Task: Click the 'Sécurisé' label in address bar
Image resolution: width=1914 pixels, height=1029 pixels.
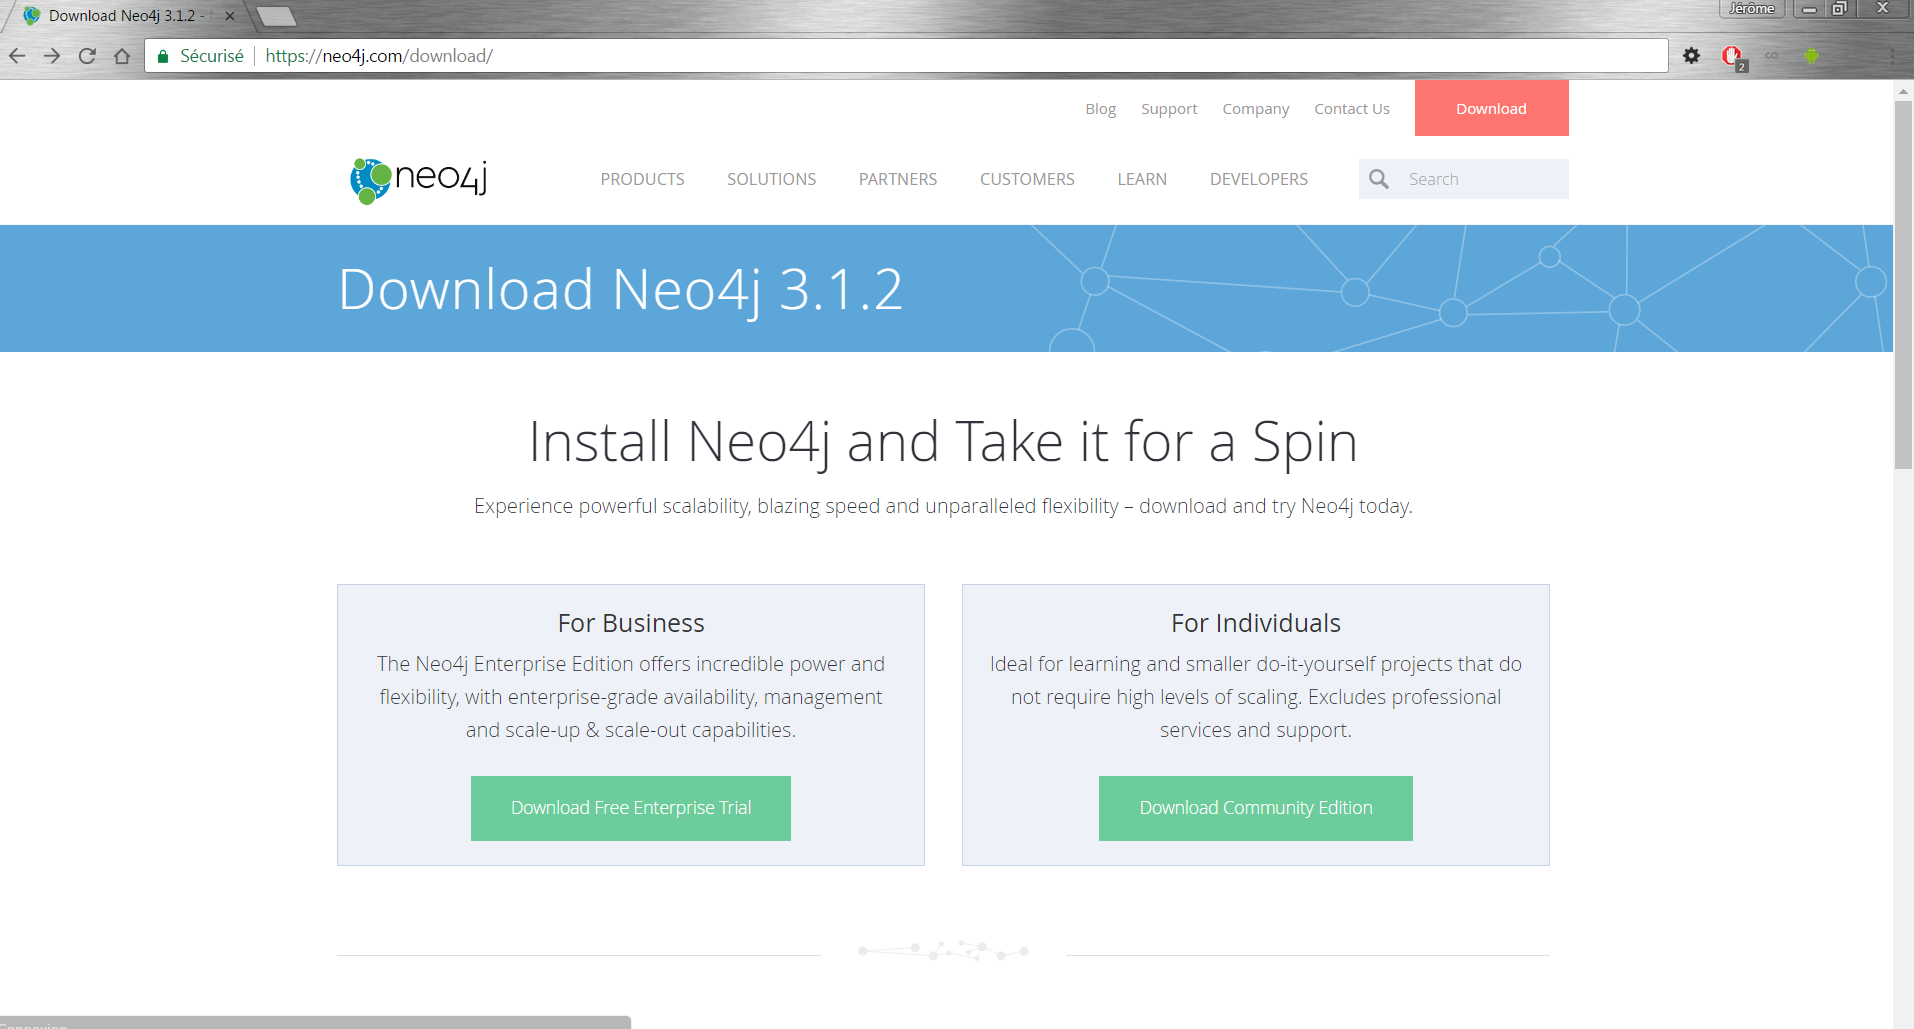Action: click(x=212, y=56)
